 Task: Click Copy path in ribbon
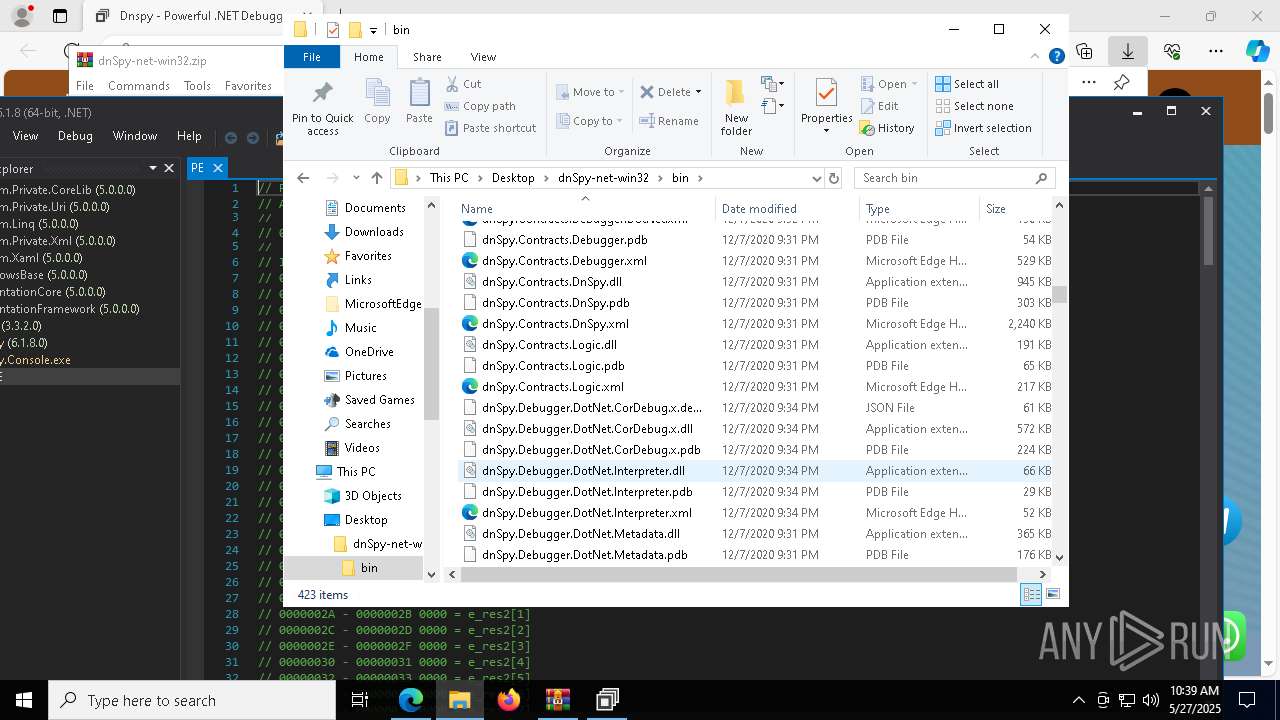[480, 106]
